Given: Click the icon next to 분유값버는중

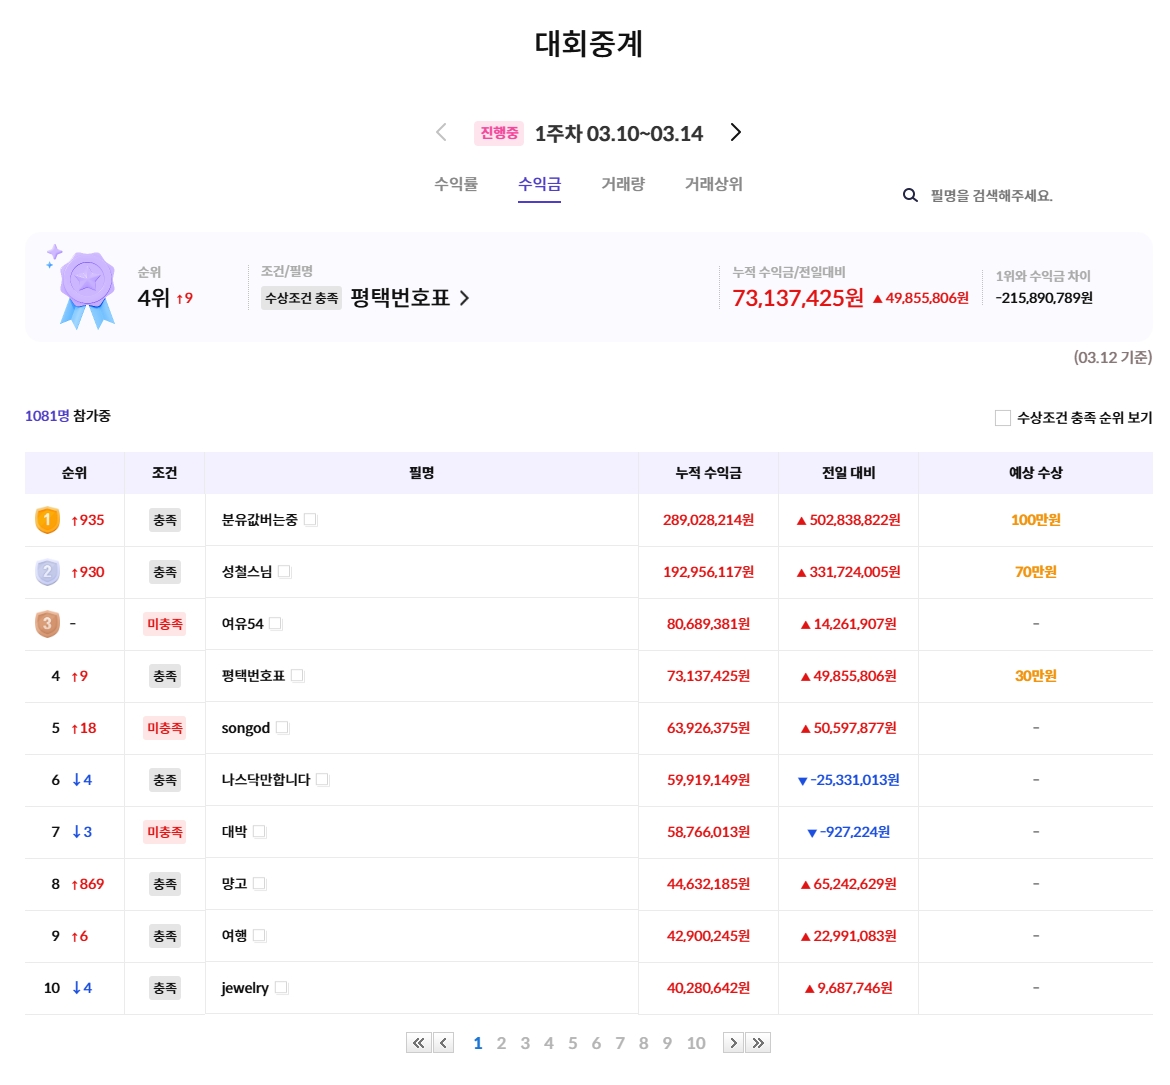Looking at the screenshot, I should click(310, 519).
